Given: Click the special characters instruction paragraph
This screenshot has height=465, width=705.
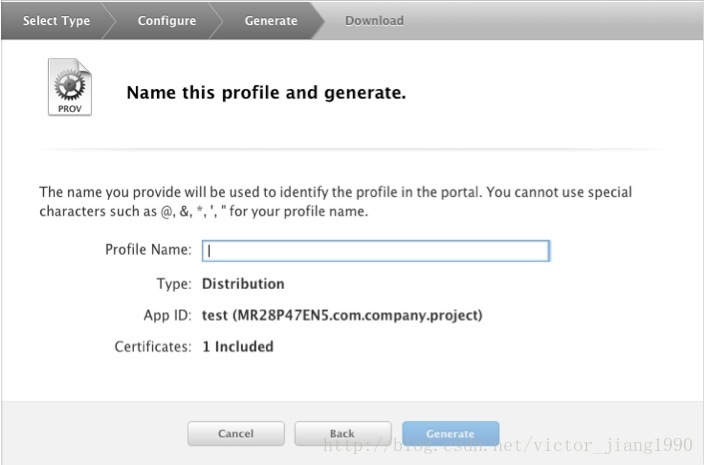Looking at the screenshot, I should 335,201.
